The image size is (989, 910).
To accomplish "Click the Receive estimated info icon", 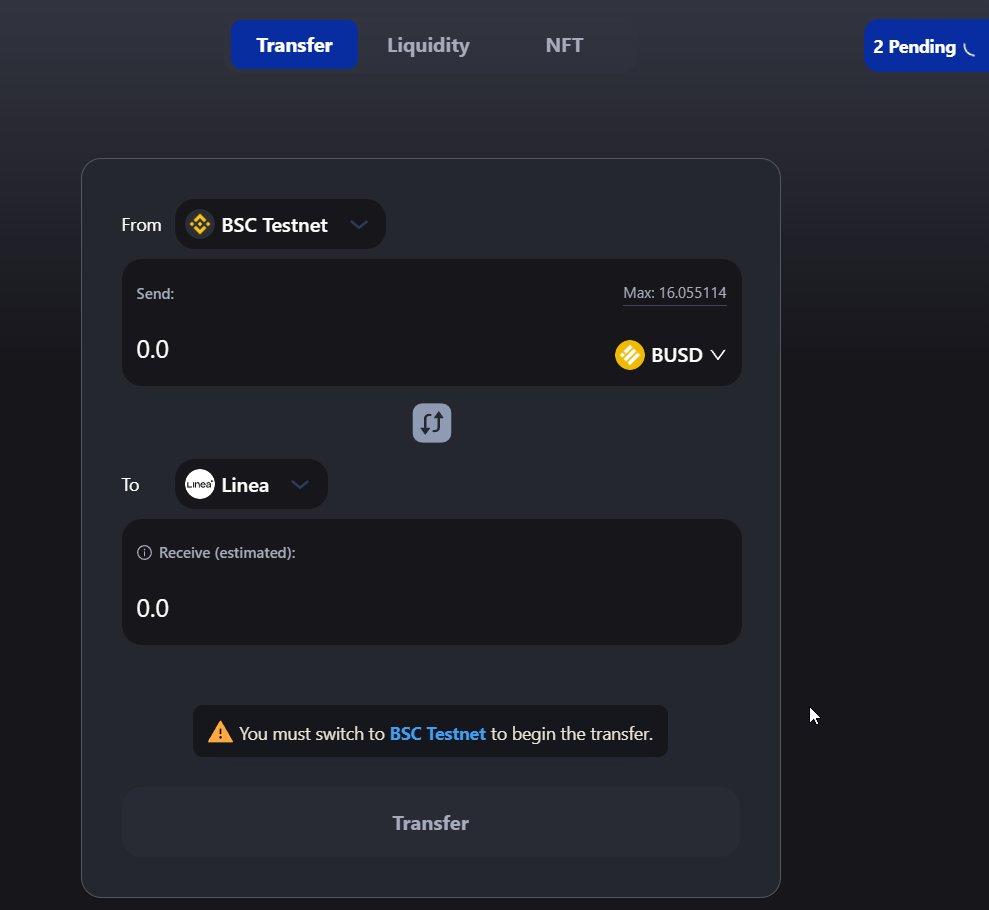I will click(x=144, y=552).
